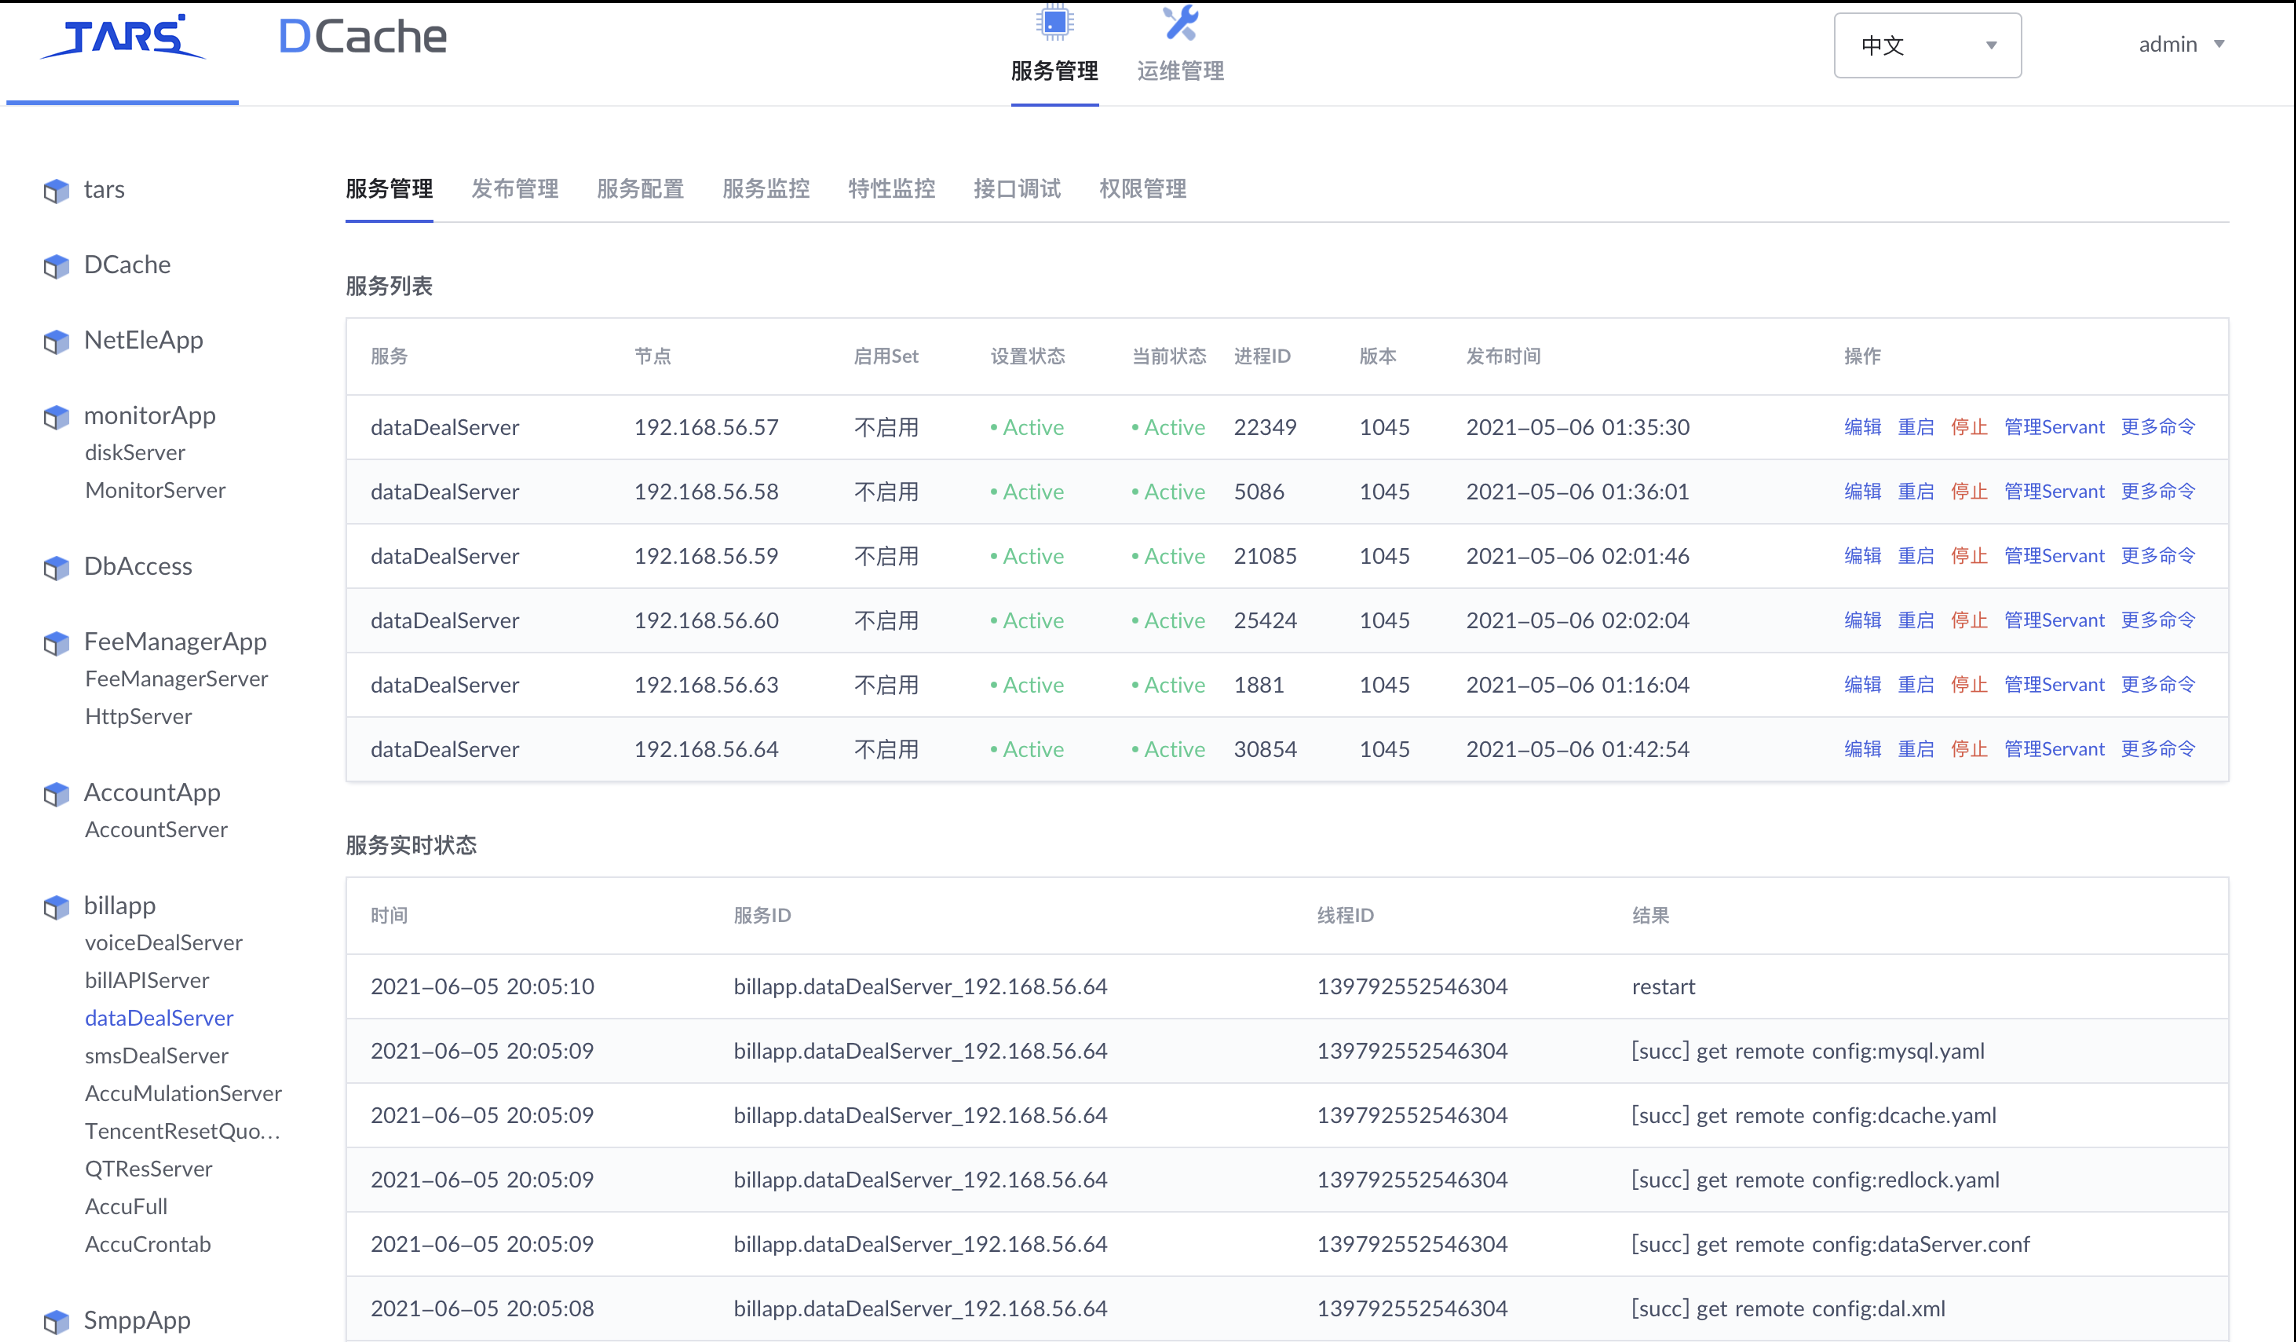Click the wrench icon for 运维管理
Screen dimensions: 2296x1342
(x=1180, y=22)
